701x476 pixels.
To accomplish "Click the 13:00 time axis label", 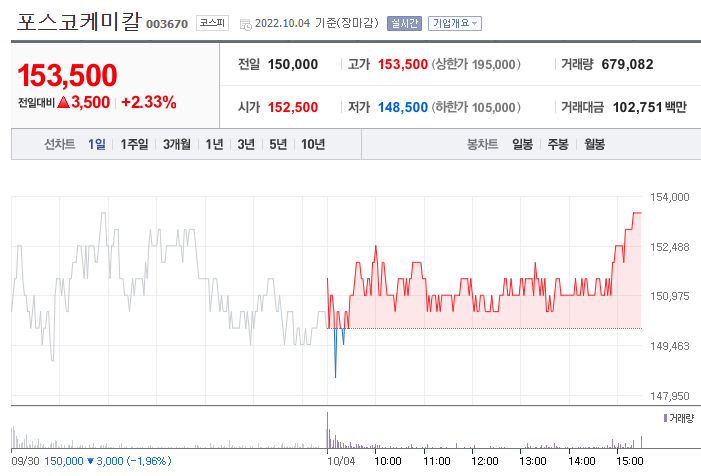I will click(x=533, y=461).
